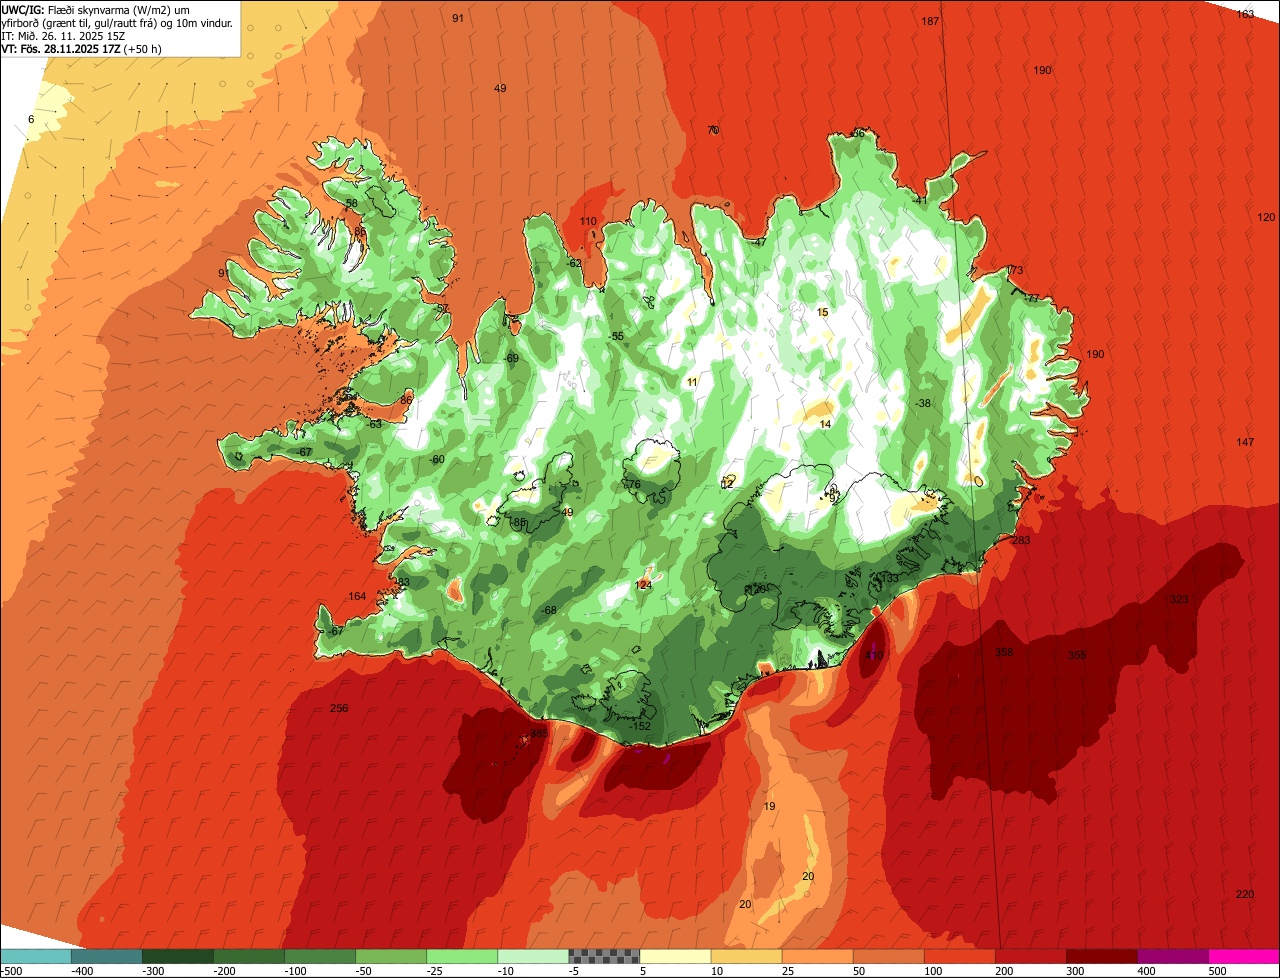Click the map value '19'
This screenshot has width=1280, height=978.
[769, 806]
